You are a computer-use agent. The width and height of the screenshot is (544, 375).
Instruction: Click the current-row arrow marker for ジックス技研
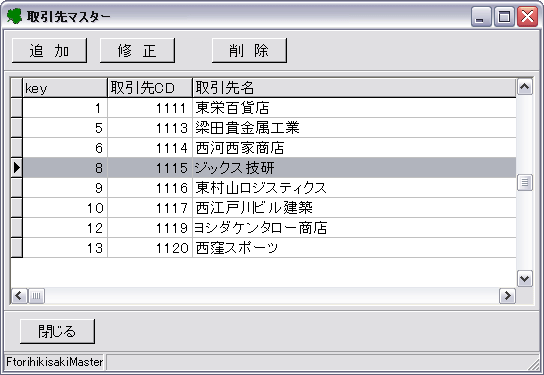[x=16, y=168]
